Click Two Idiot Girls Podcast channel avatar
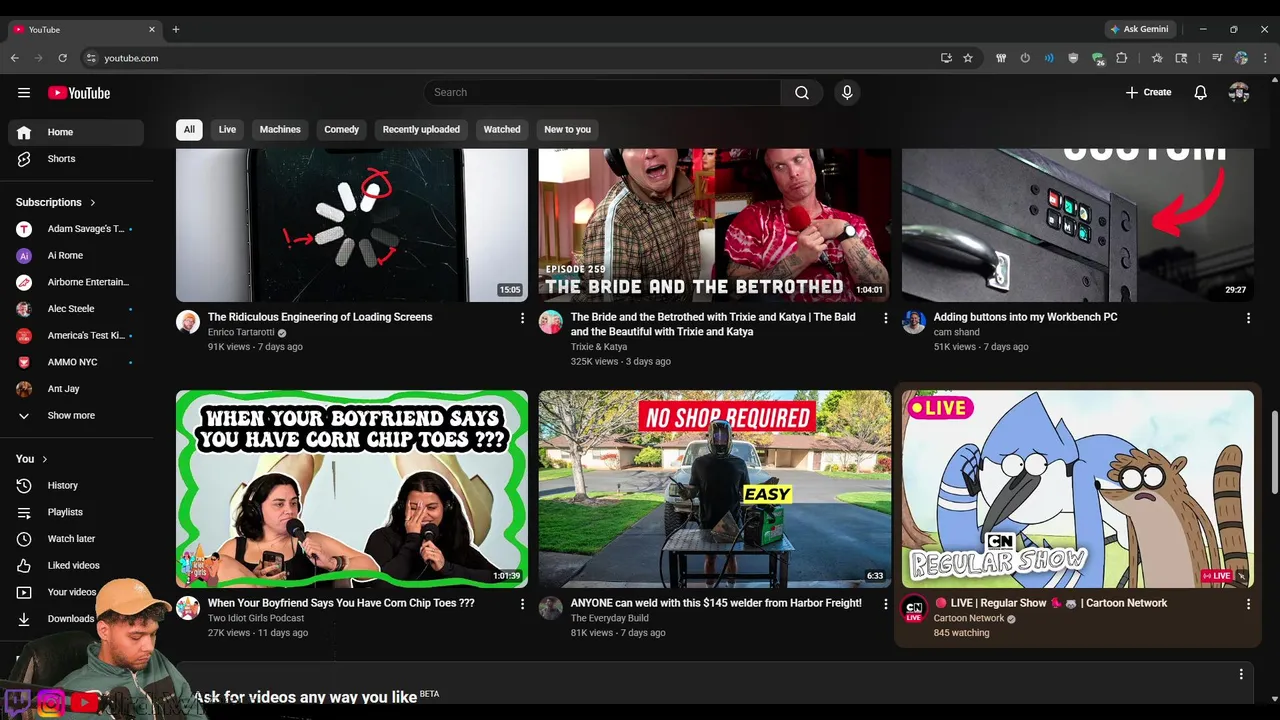This screenshot has height=720, width=1280. [x=188, y=608]
